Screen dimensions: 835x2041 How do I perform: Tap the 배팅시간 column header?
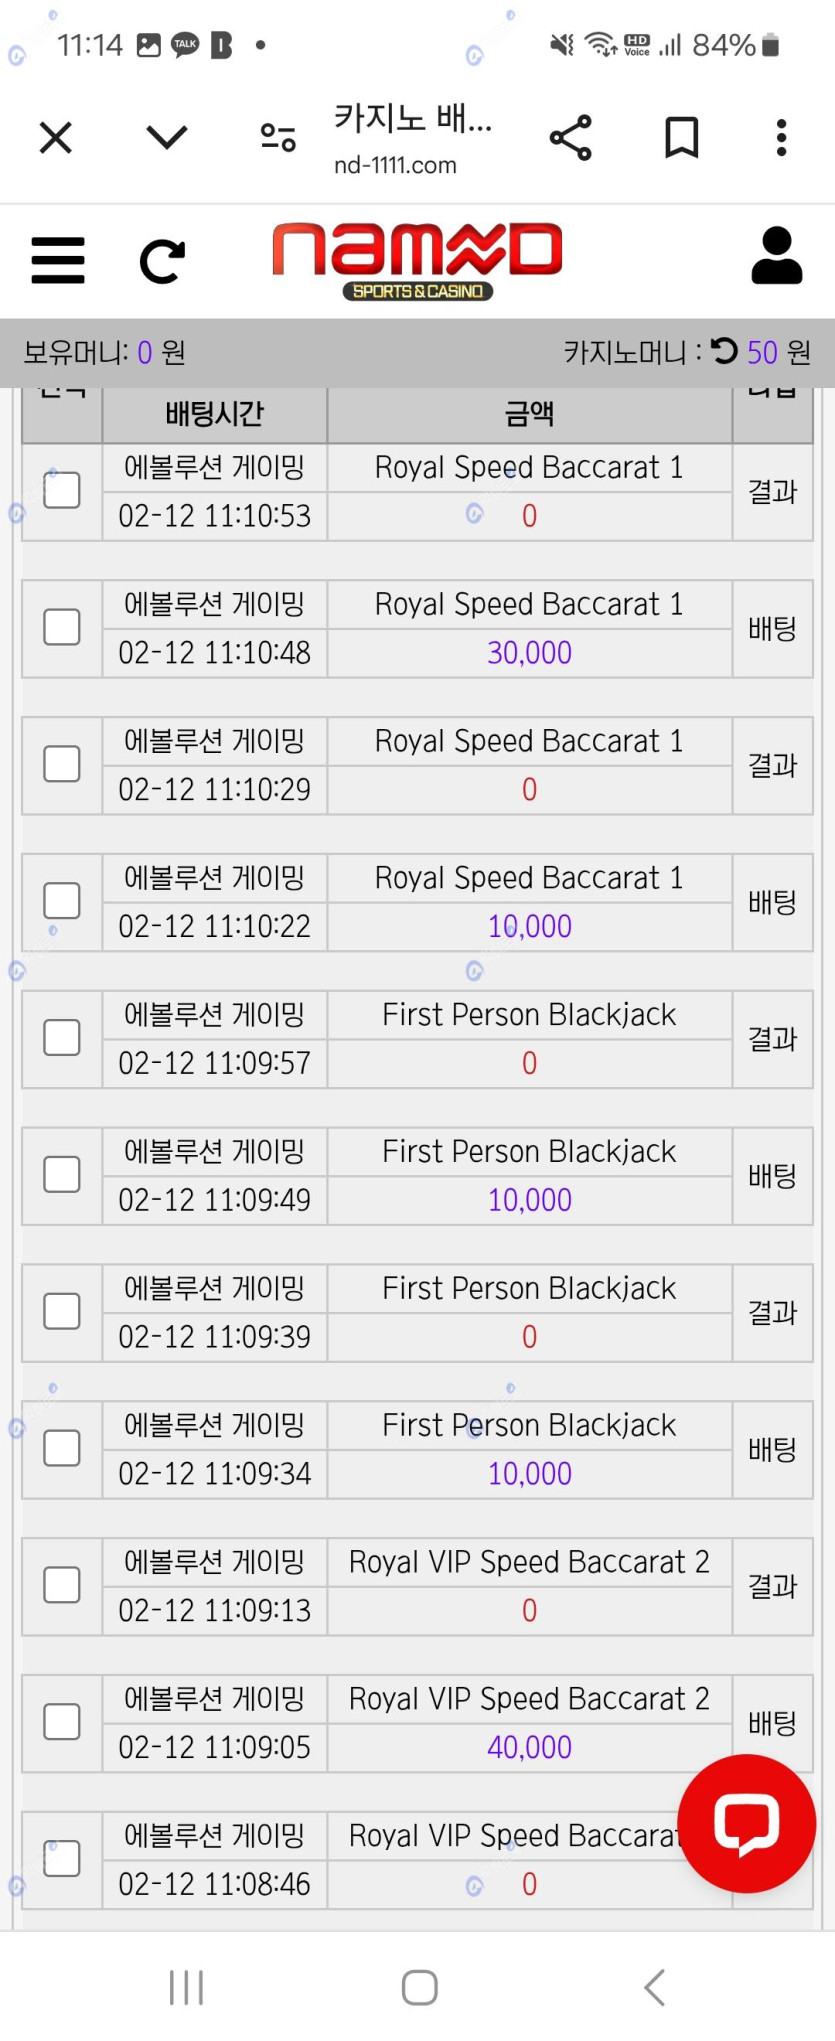[215, 413]
